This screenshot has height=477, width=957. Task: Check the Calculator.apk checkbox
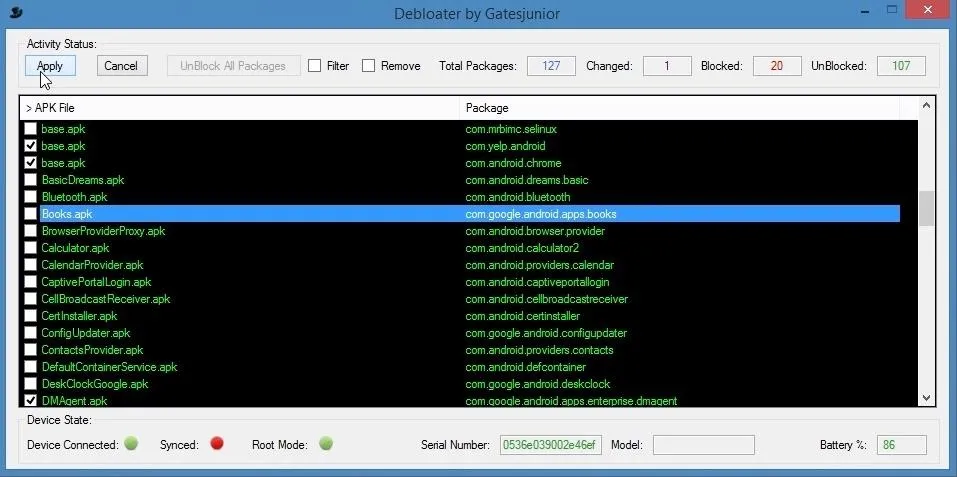(x=30, y=248)
